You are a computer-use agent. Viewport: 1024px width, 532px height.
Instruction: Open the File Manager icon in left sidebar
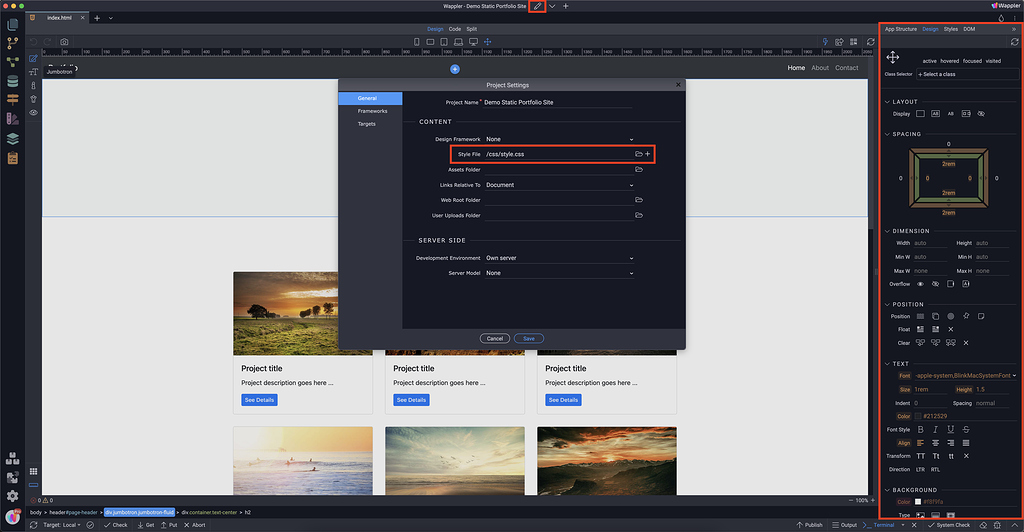12,25
